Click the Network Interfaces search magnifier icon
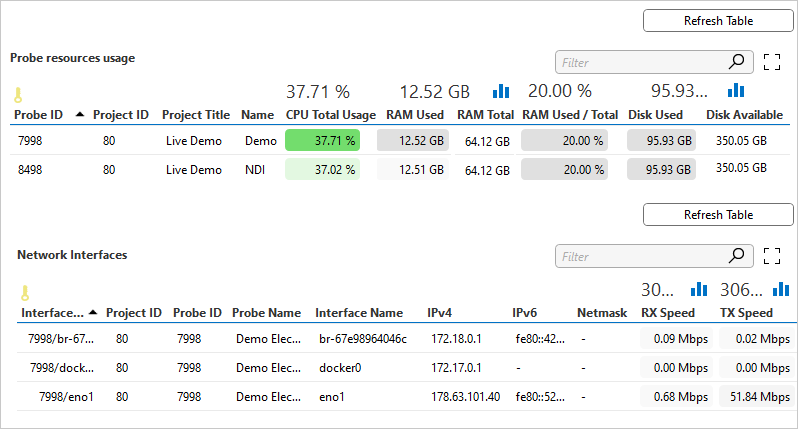The width and height of the screenshot is (798, 429). coord(738,257)
